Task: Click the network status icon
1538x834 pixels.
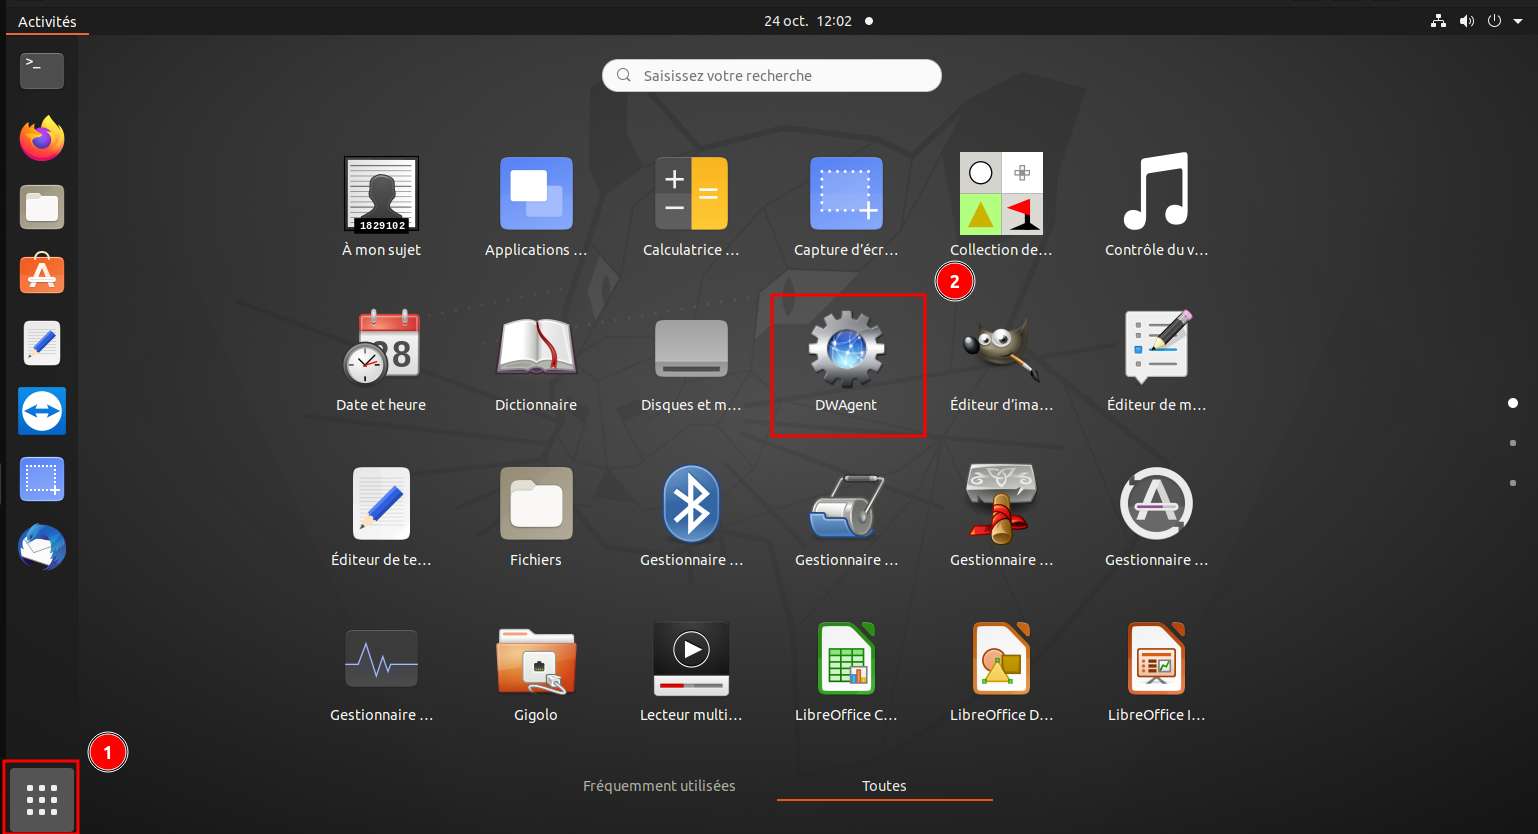Action: click(1438, 21)
